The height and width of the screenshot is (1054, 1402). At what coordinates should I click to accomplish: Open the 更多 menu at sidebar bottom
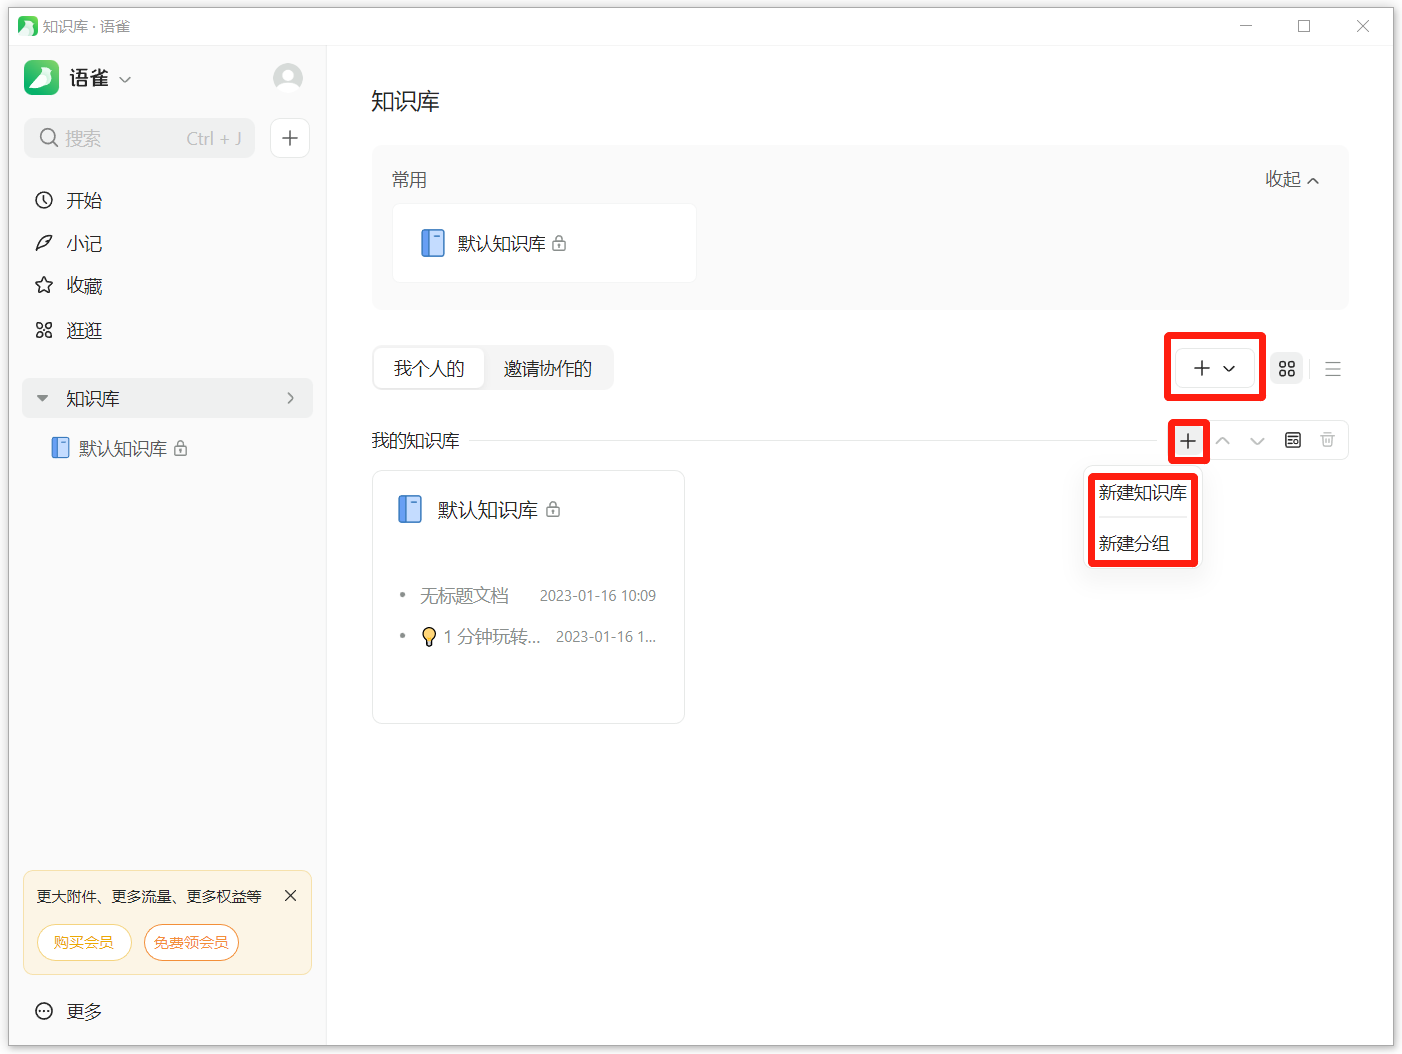point(68,1011)
